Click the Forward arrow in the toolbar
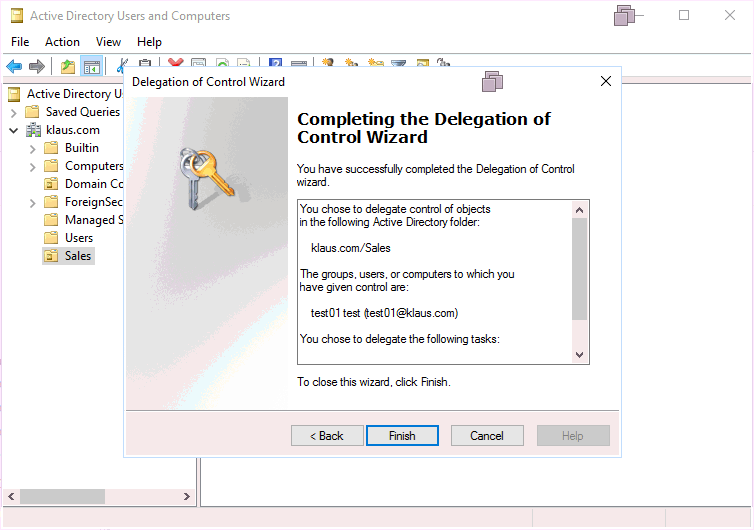This screenshot has height=530, width=754. [x=37, y=66]
